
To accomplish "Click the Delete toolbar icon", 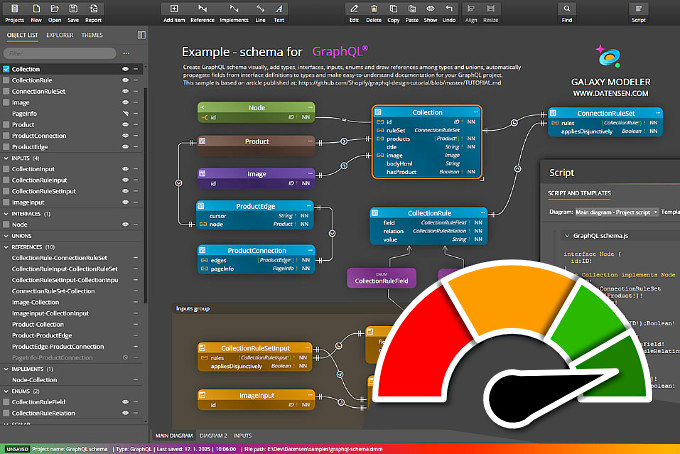I will coord(374,13).
